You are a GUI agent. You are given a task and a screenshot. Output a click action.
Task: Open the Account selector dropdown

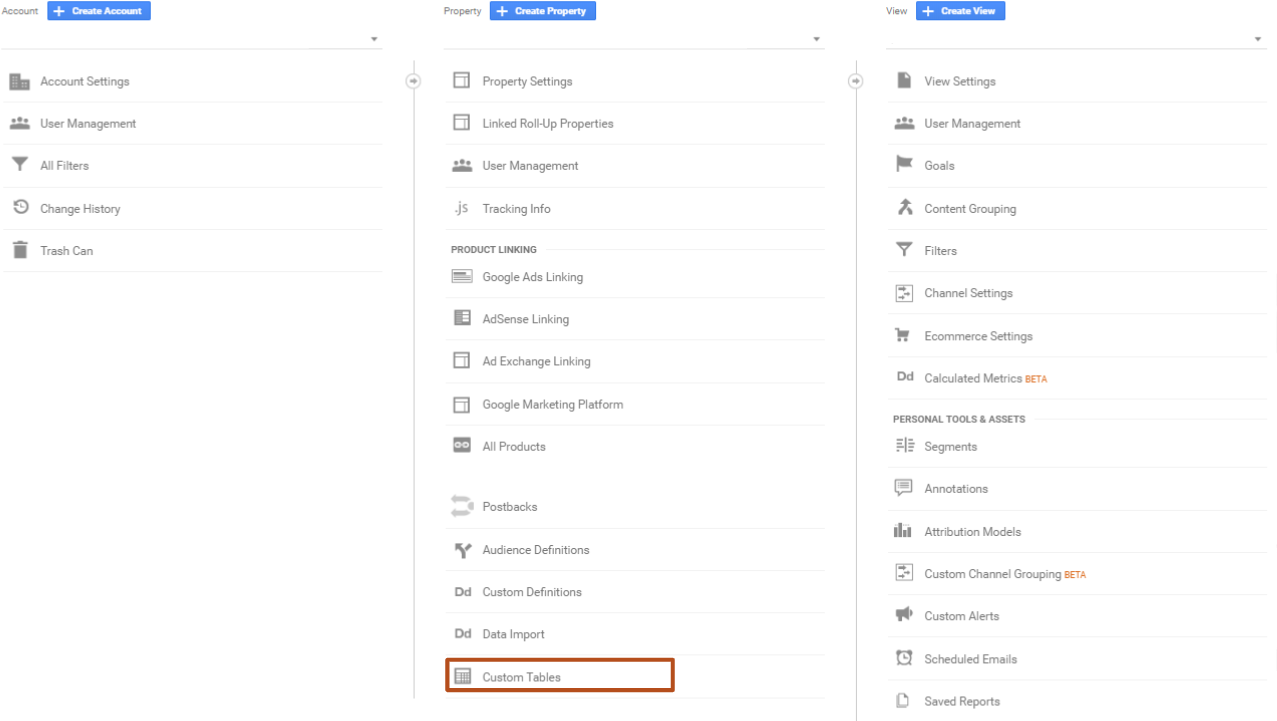click(x=374, y=40)
